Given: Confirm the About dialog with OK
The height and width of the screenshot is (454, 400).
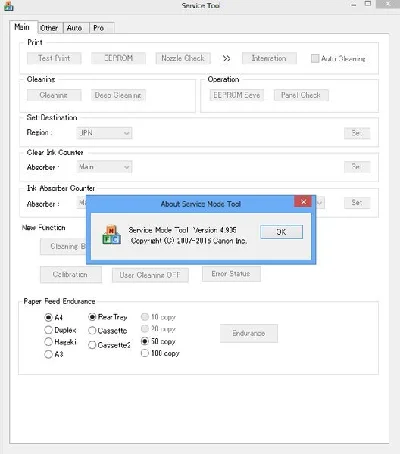Looking at the screenshot, I should click(x=281, y=232).
